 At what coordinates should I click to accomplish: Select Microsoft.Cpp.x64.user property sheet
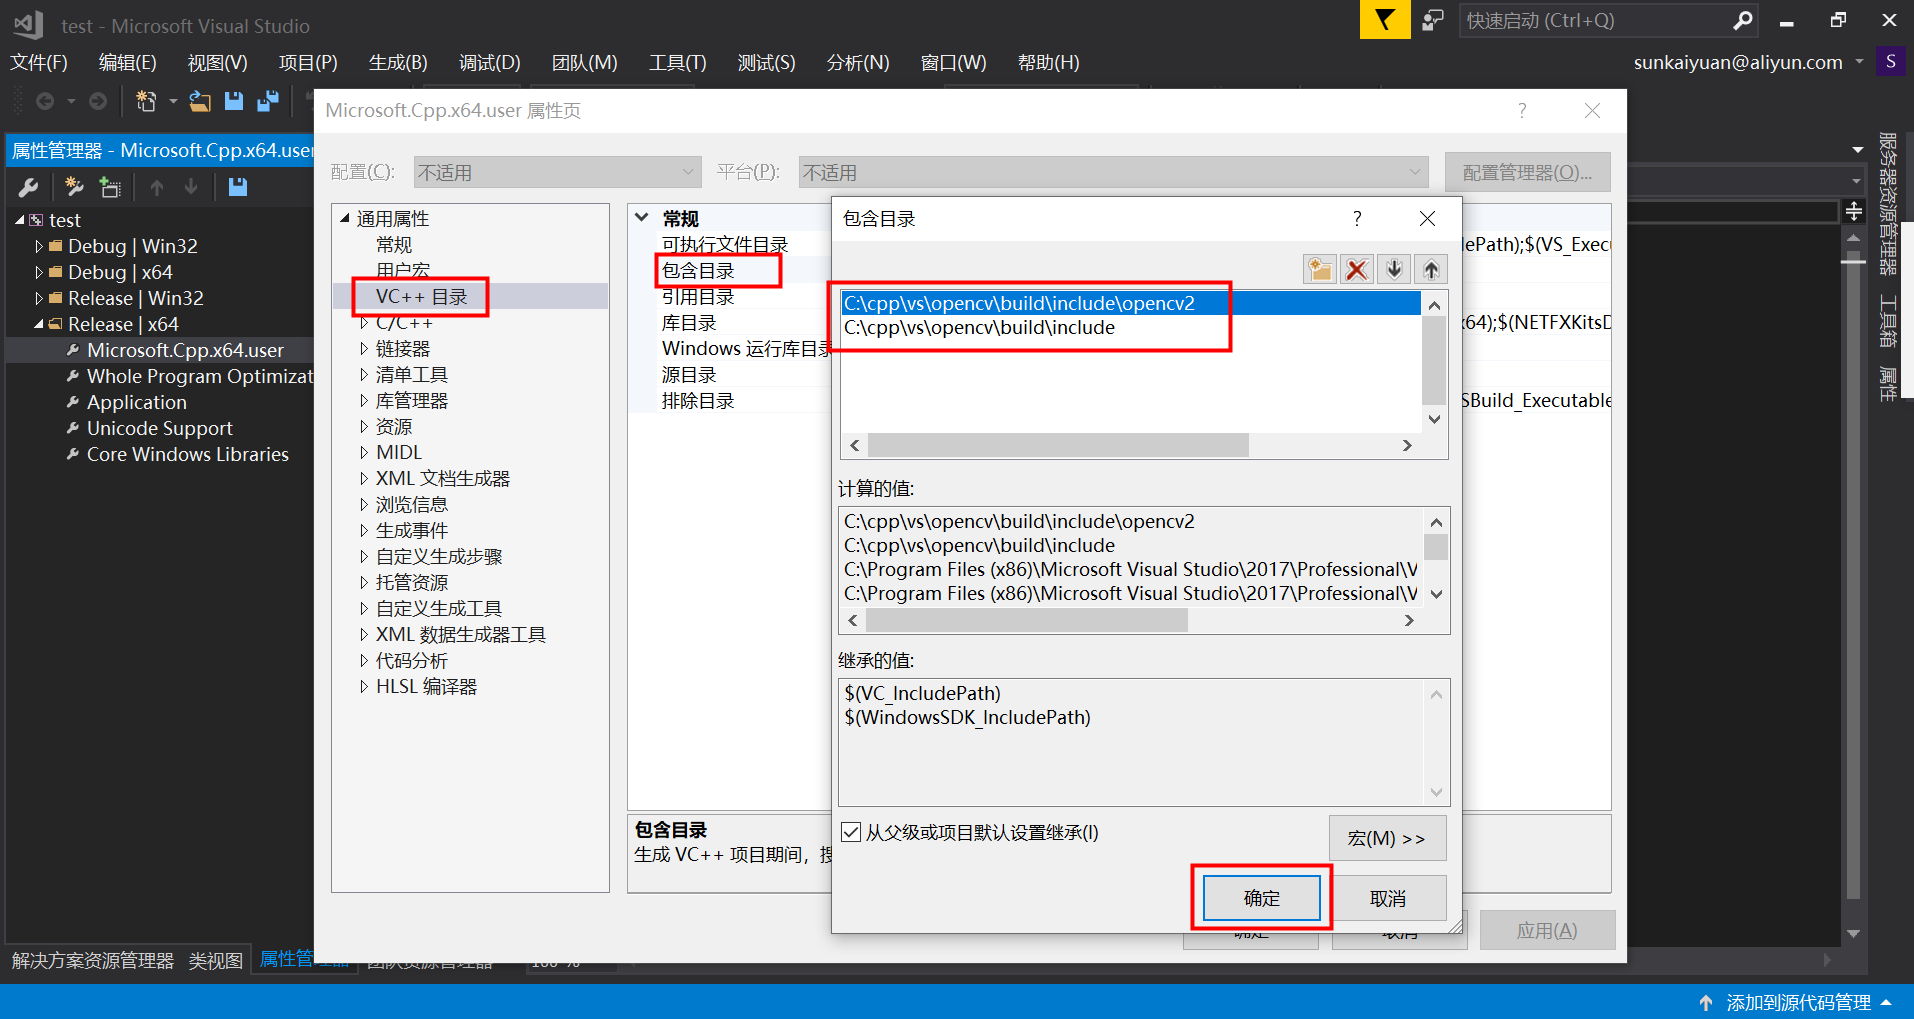point(185,350)
